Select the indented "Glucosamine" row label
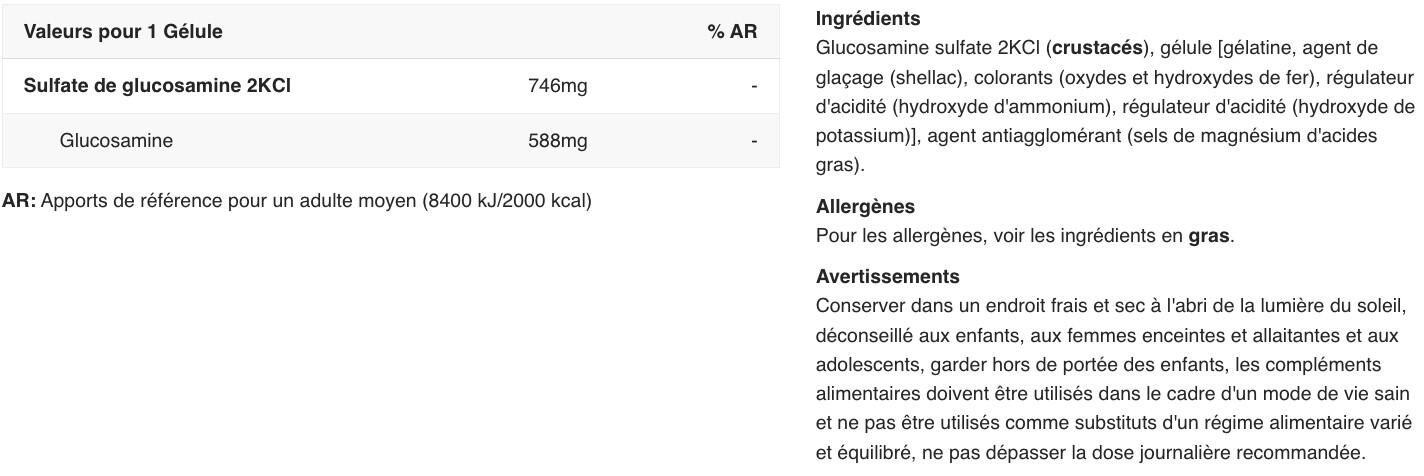This screenshot has width=1424, height=476. click(116, 141)
